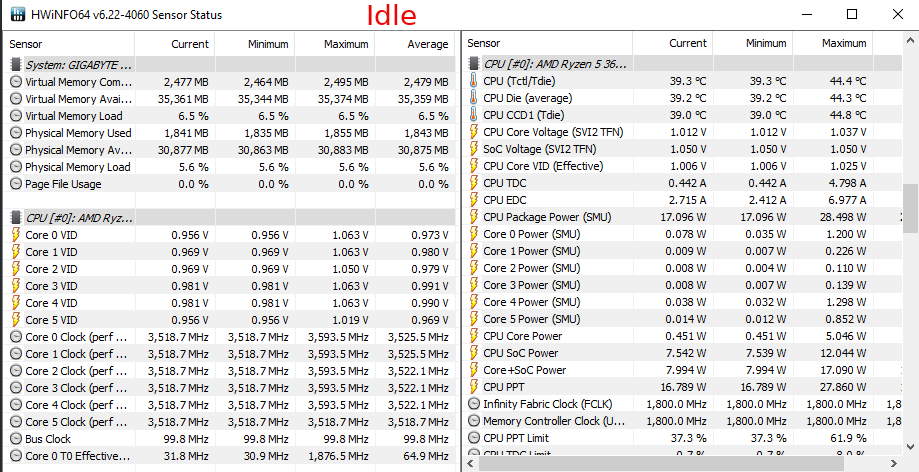Image resolution: width=919 pixels, height=472 pixels.
Task: Click the scrollbar up arrow
Action: coord(910,40)
